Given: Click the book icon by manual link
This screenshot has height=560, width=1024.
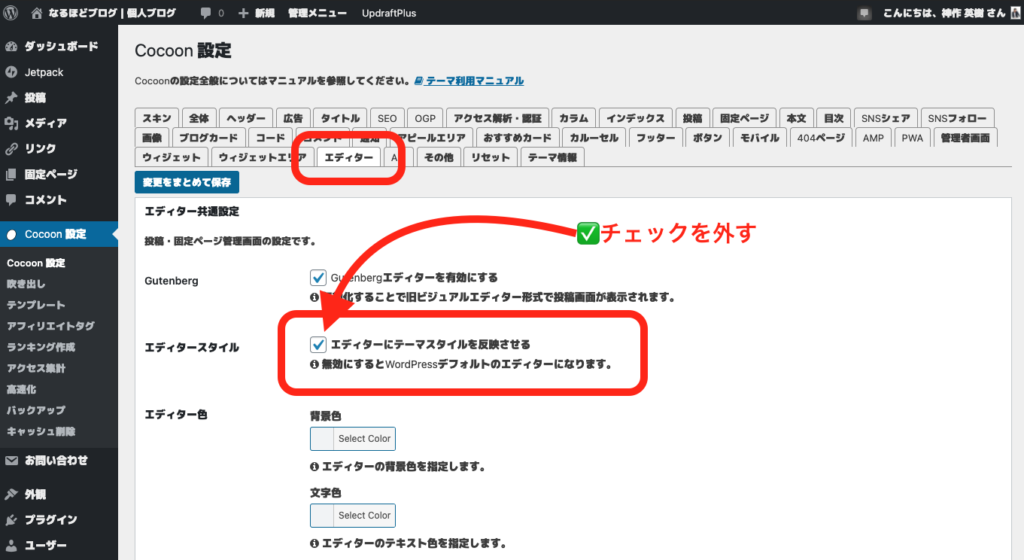Looking at the screenshot, I should point(419,81).
